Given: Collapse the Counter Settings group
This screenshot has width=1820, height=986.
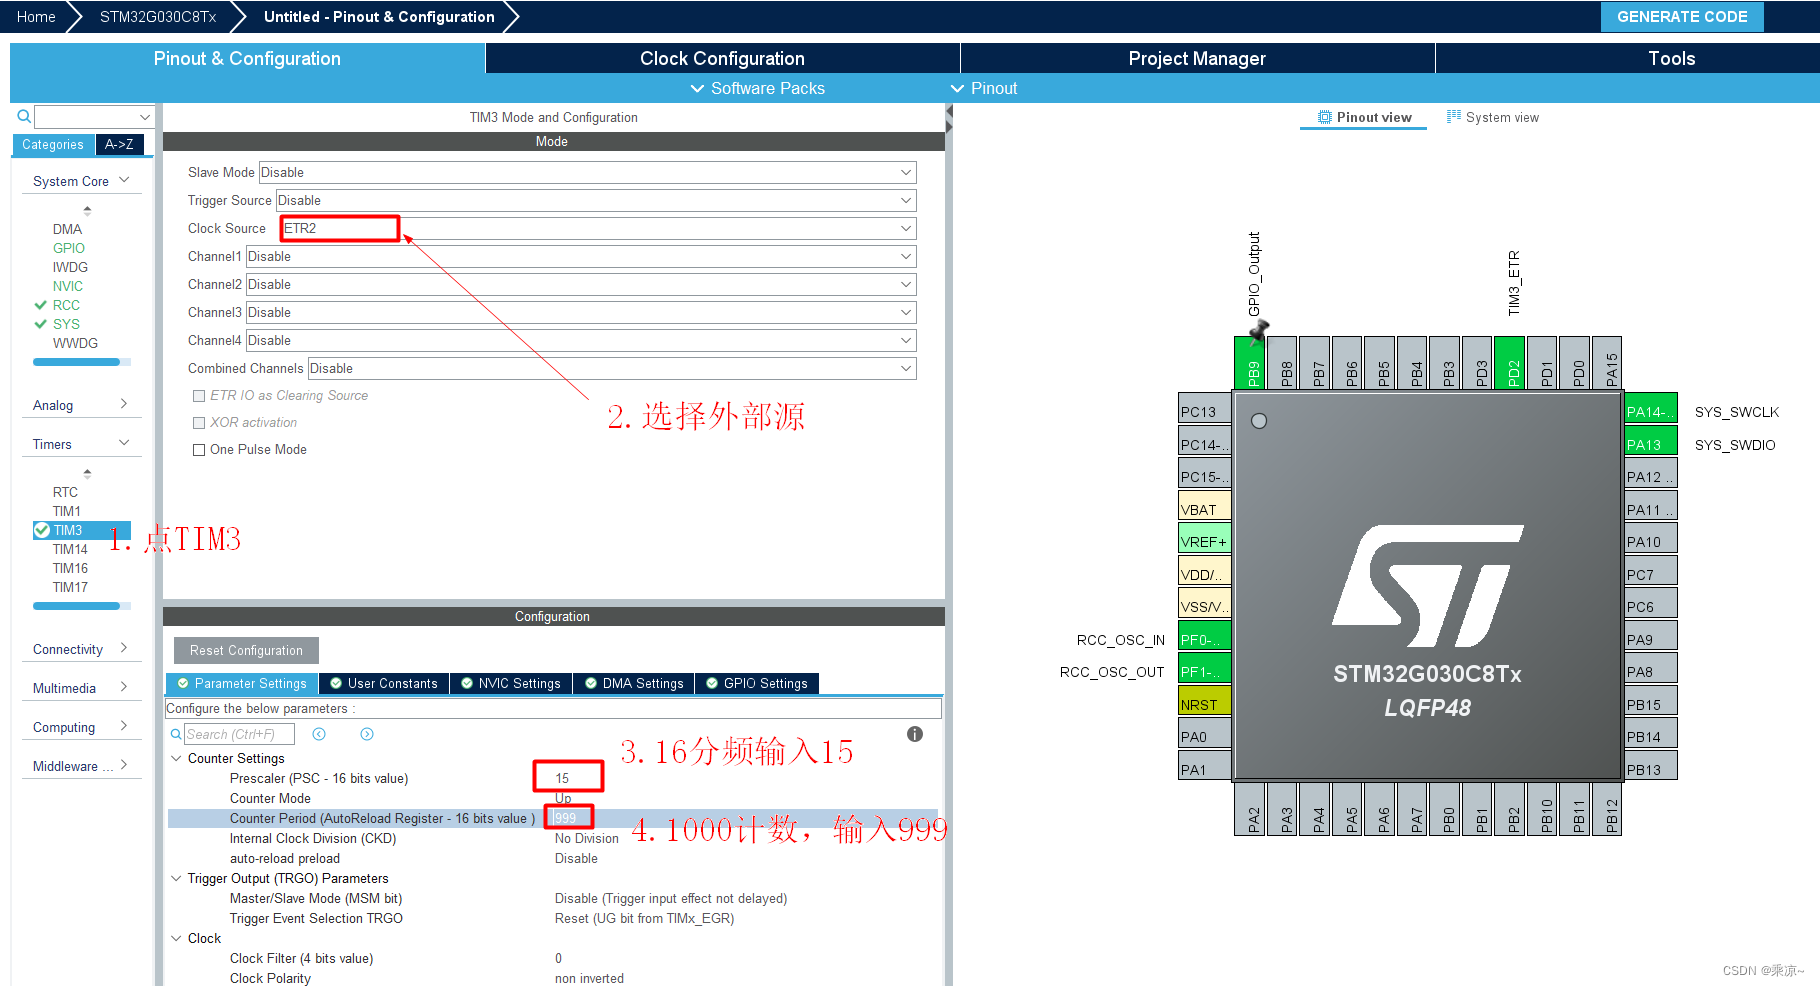Looking at the screenshot, I should tap(177, 758).
